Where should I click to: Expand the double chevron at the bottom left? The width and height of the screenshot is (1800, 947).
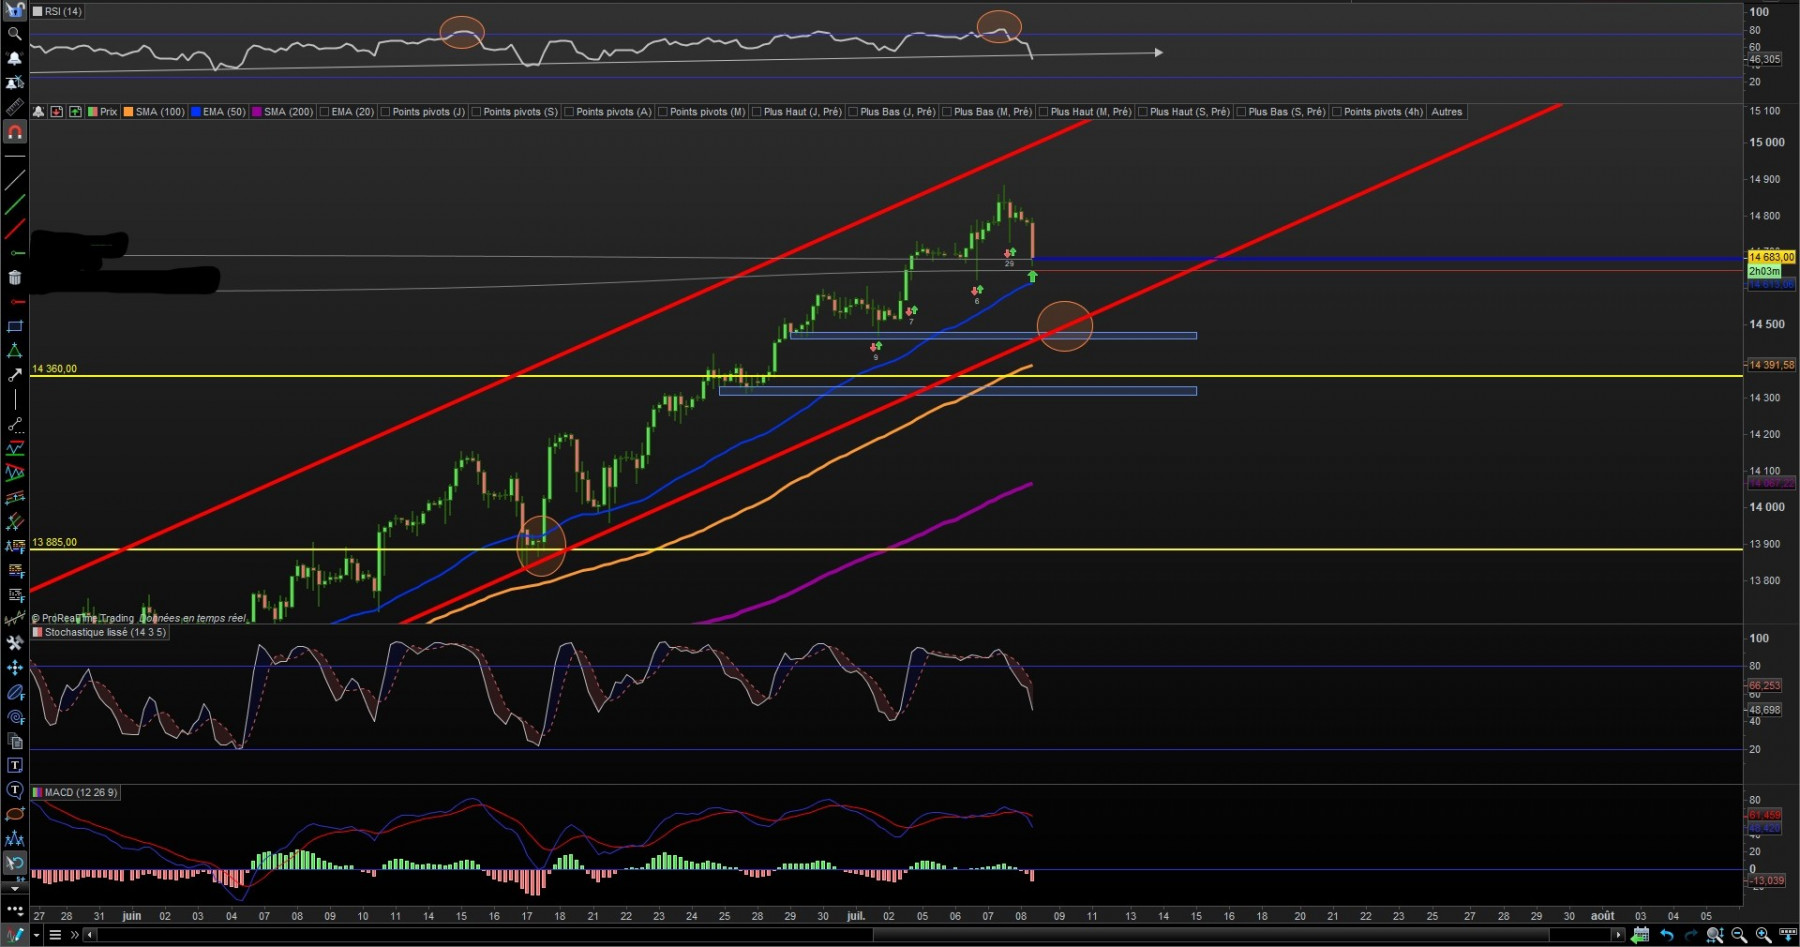click(74, 935)
